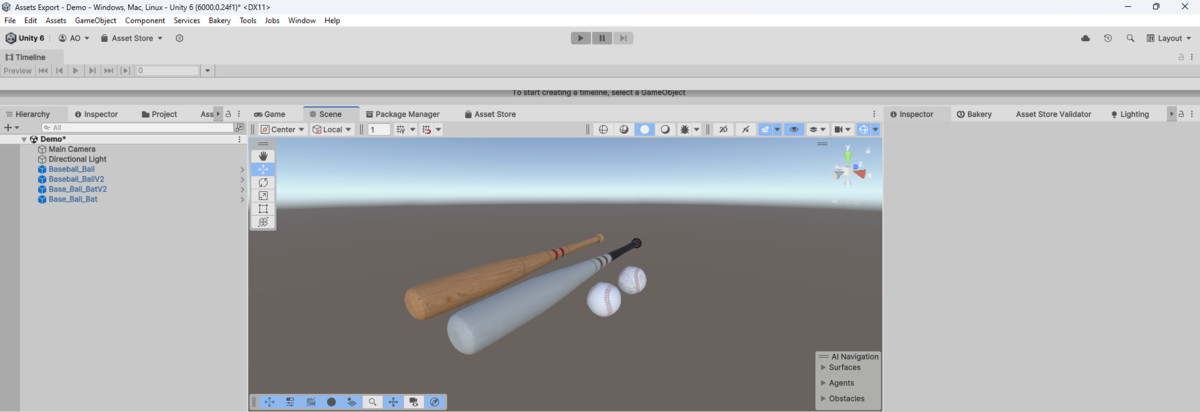1200x412 pixels.
Task: Switch to wireframe draw mode globe
Action: [603, 129]
